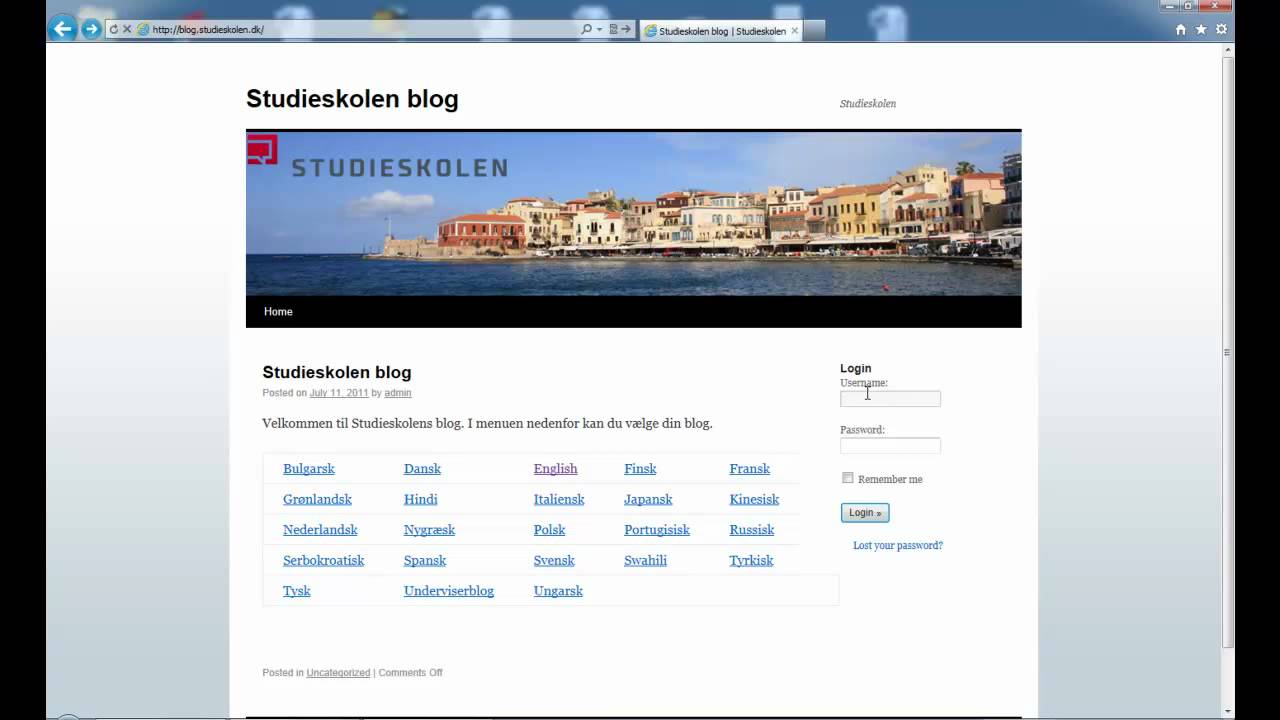Click the compatibility view icon
This screenshot has height=720, width=1280.
[614, 30]
